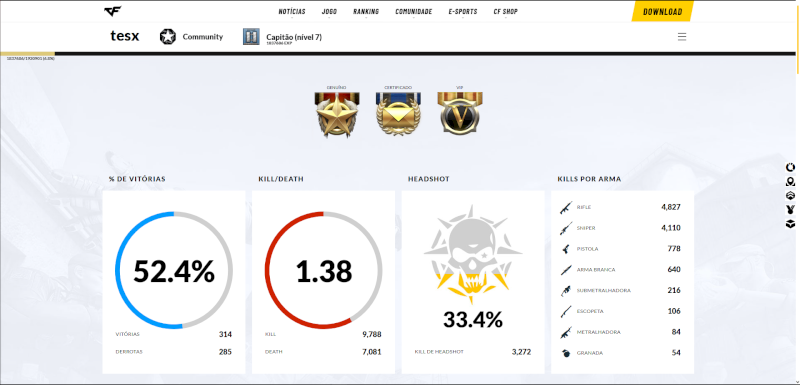Jump to maps via location pin sidebar icon
The image size is (800, 385).
pyautogui.click(x=790, y=182)
